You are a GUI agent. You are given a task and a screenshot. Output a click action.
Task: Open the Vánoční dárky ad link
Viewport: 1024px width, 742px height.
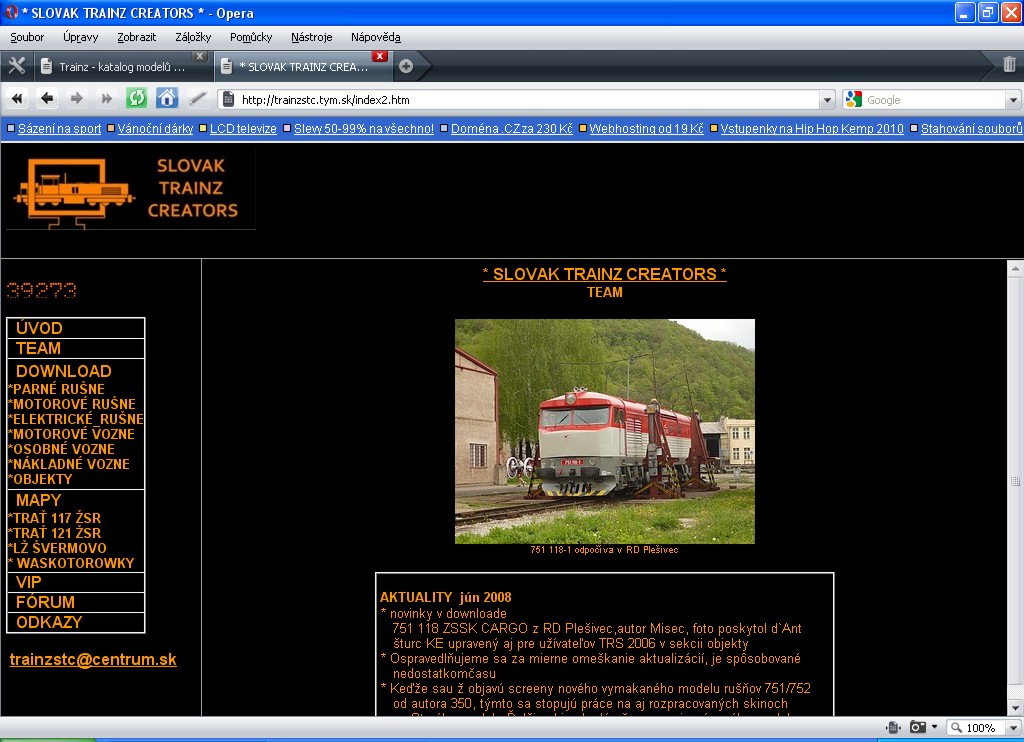[155, 129]
